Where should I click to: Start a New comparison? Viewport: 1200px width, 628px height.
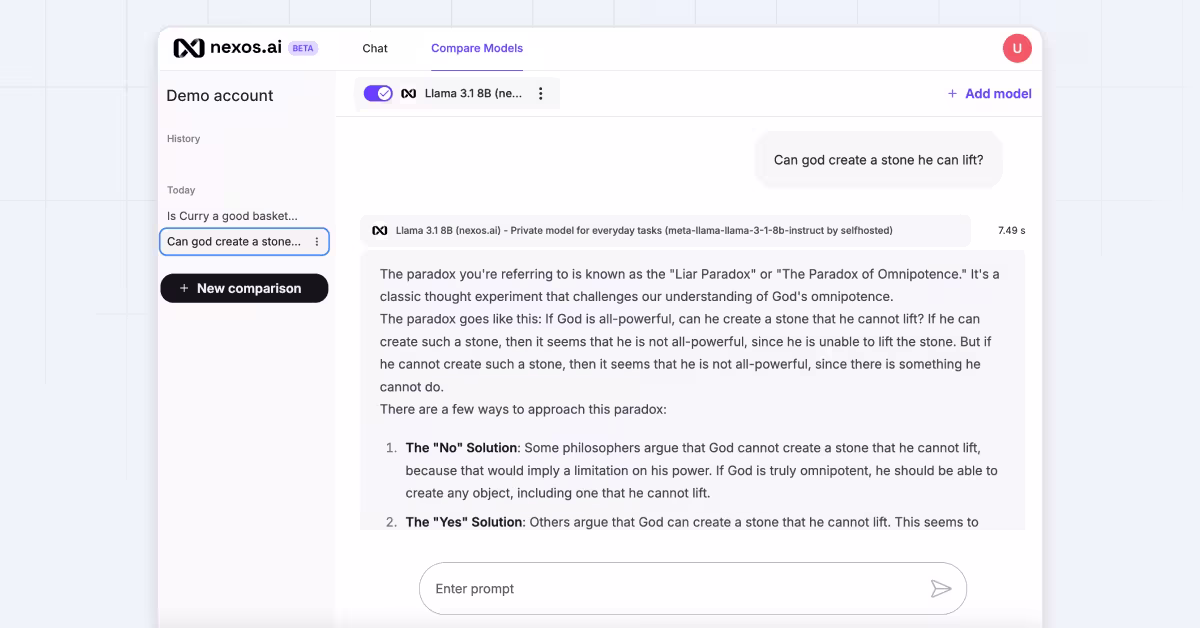244,288
